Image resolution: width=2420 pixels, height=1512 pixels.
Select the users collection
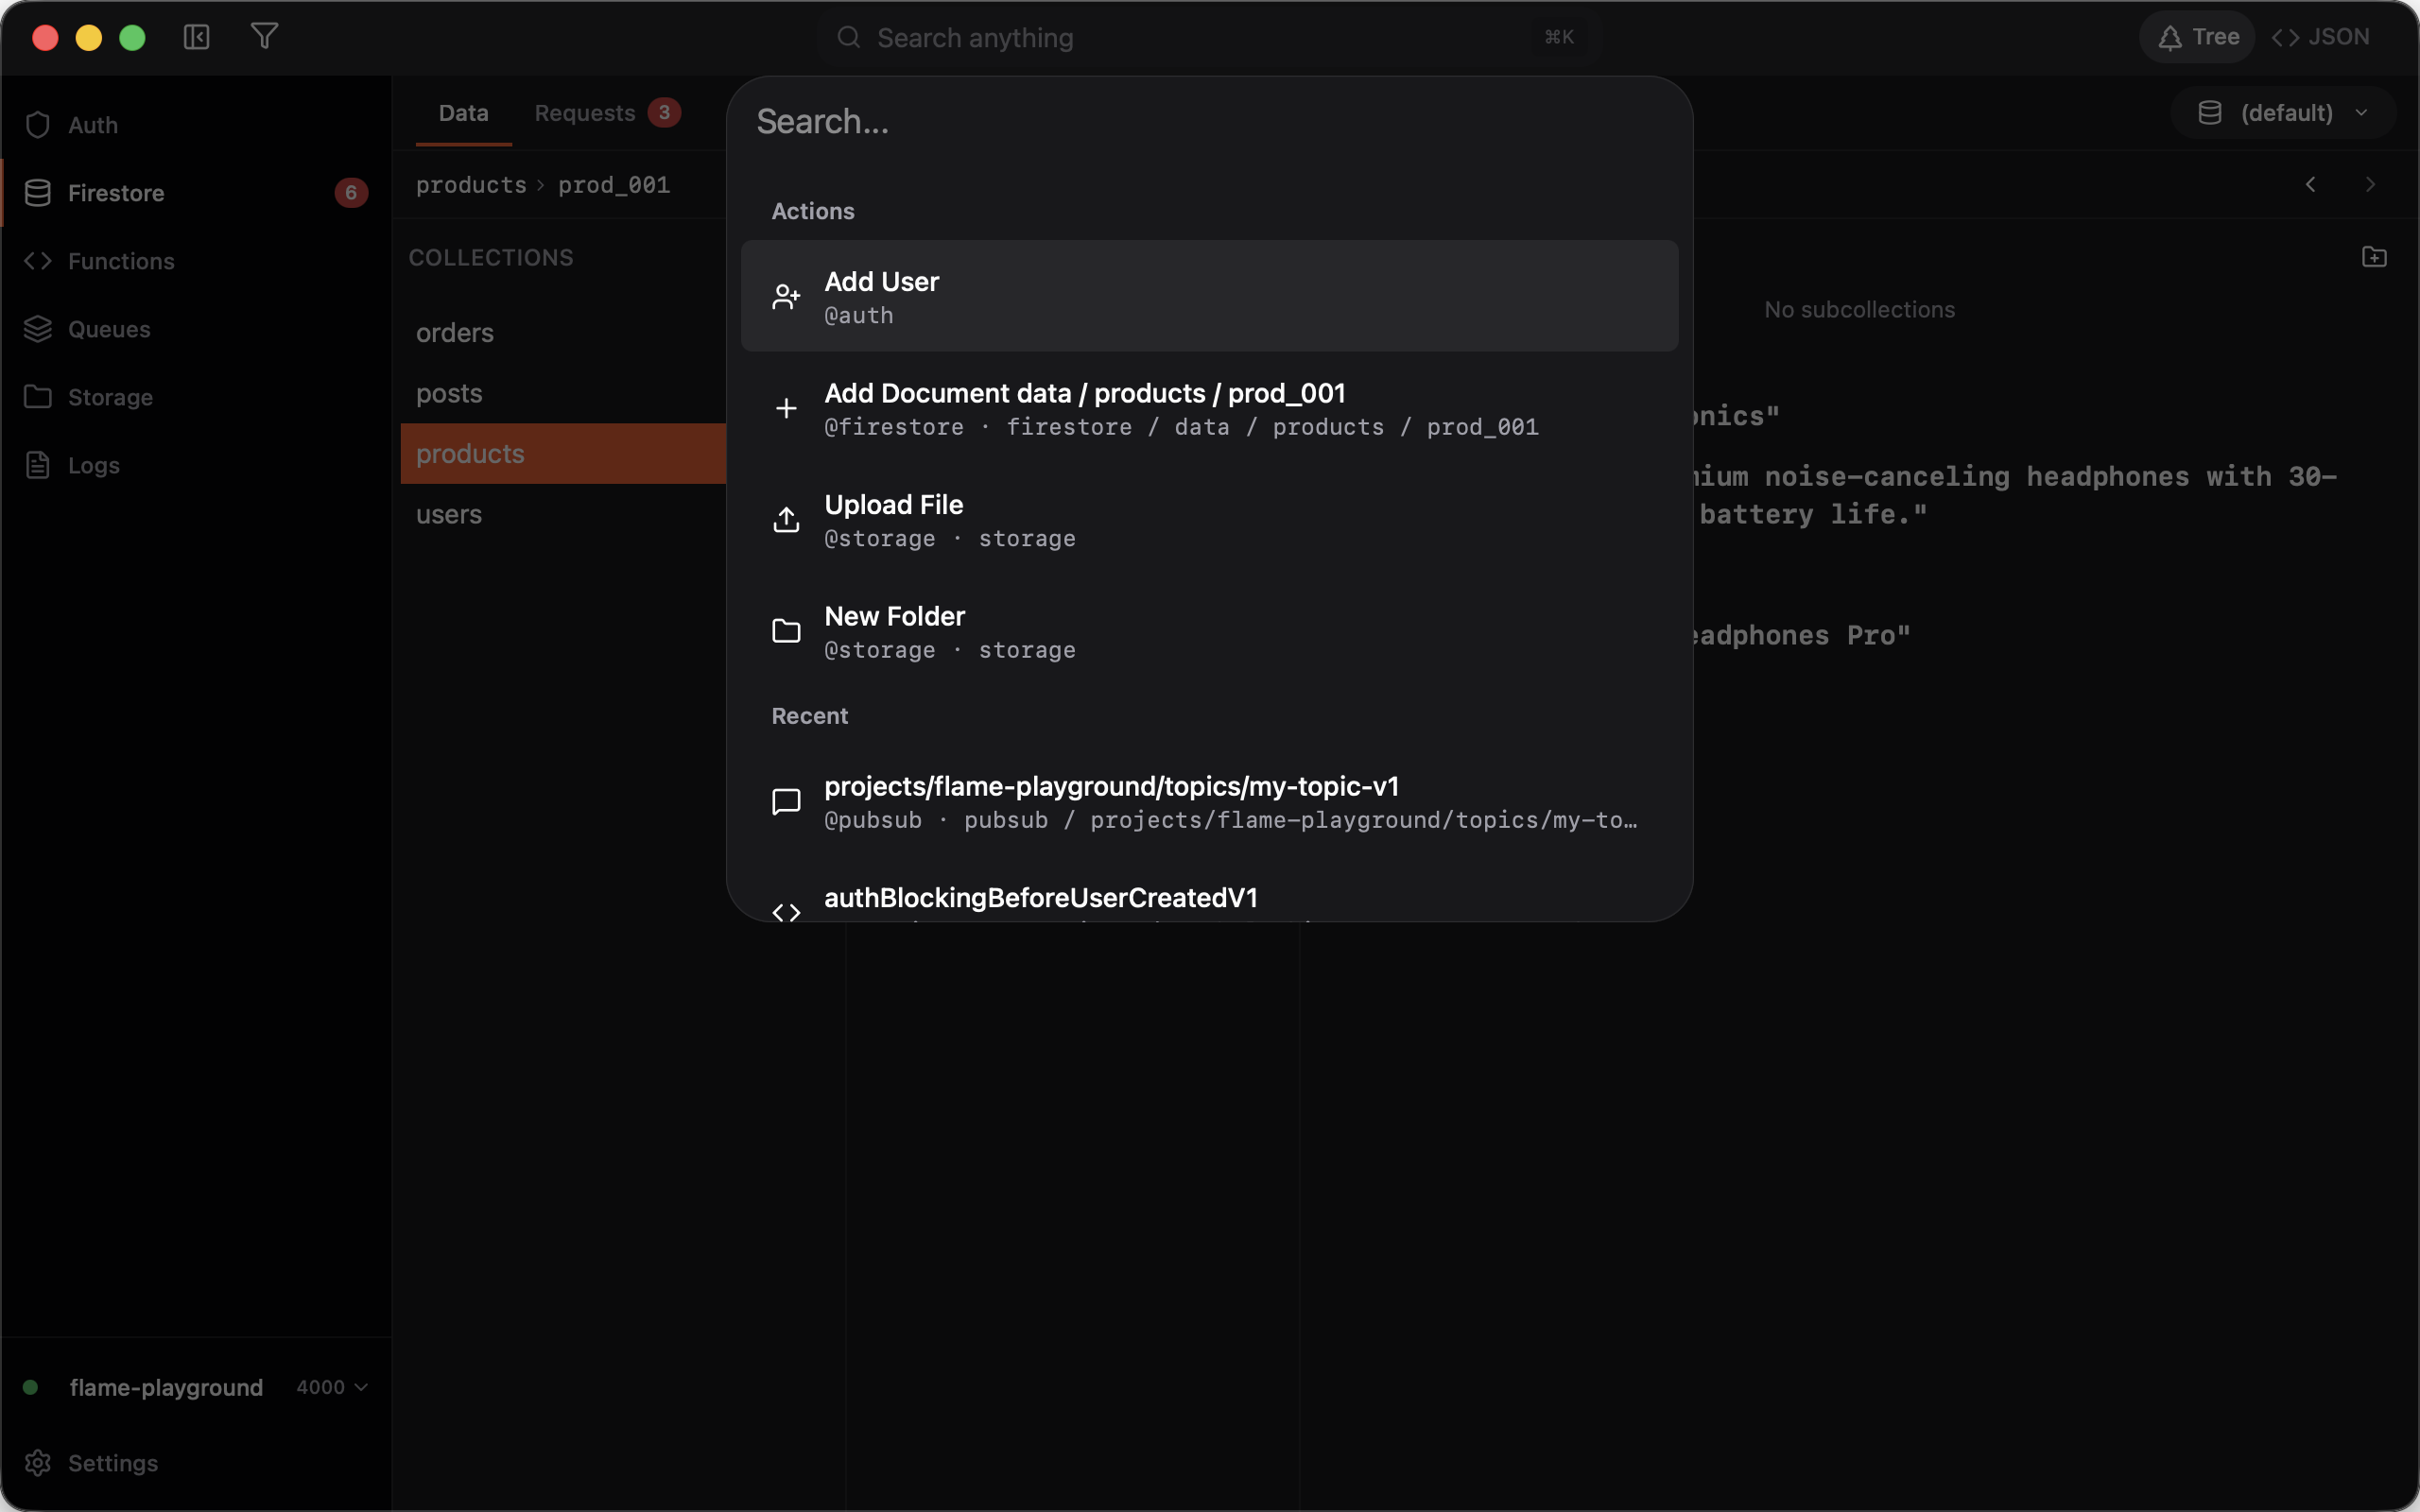563,514
